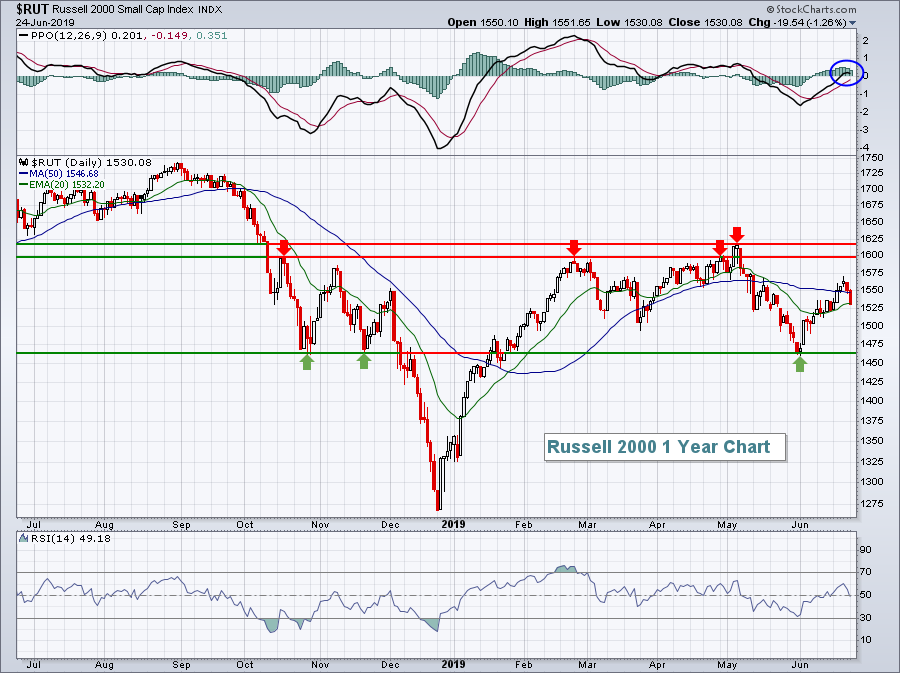Click the 1350 price axis label
The height and width of the screenshot is (673, 900).
pos(871,441)
